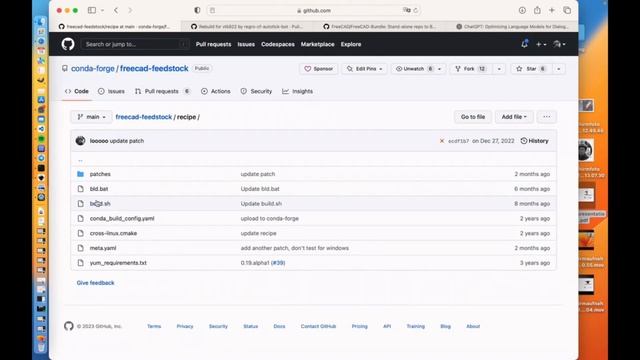Screen dimensions: 640x360
Task: Show Safari tab overview icon
Action: coord(567,10)
